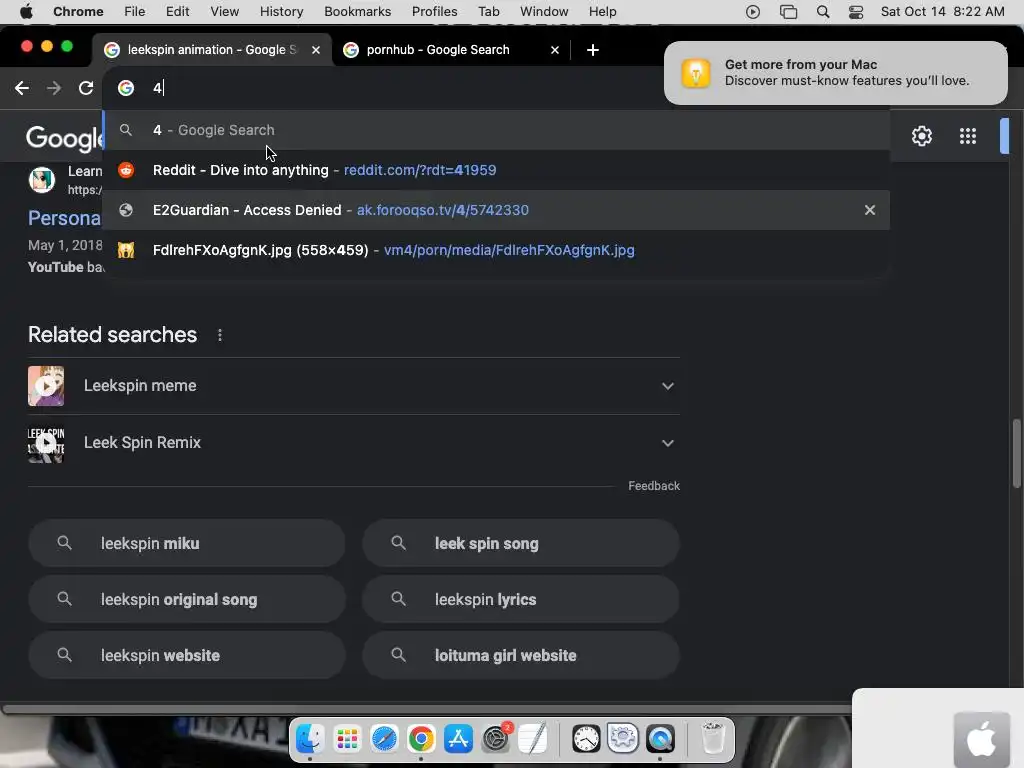Open the magnifier app in the dock
The height and width of the screenshot is (768, 1024).
coord(660,739)
